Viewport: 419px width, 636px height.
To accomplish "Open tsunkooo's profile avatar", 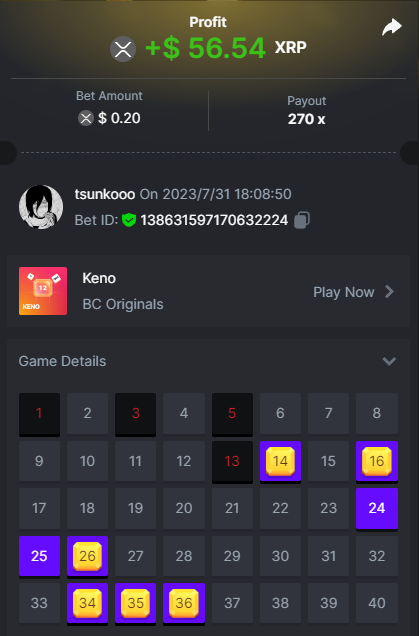I will [41, 207].
